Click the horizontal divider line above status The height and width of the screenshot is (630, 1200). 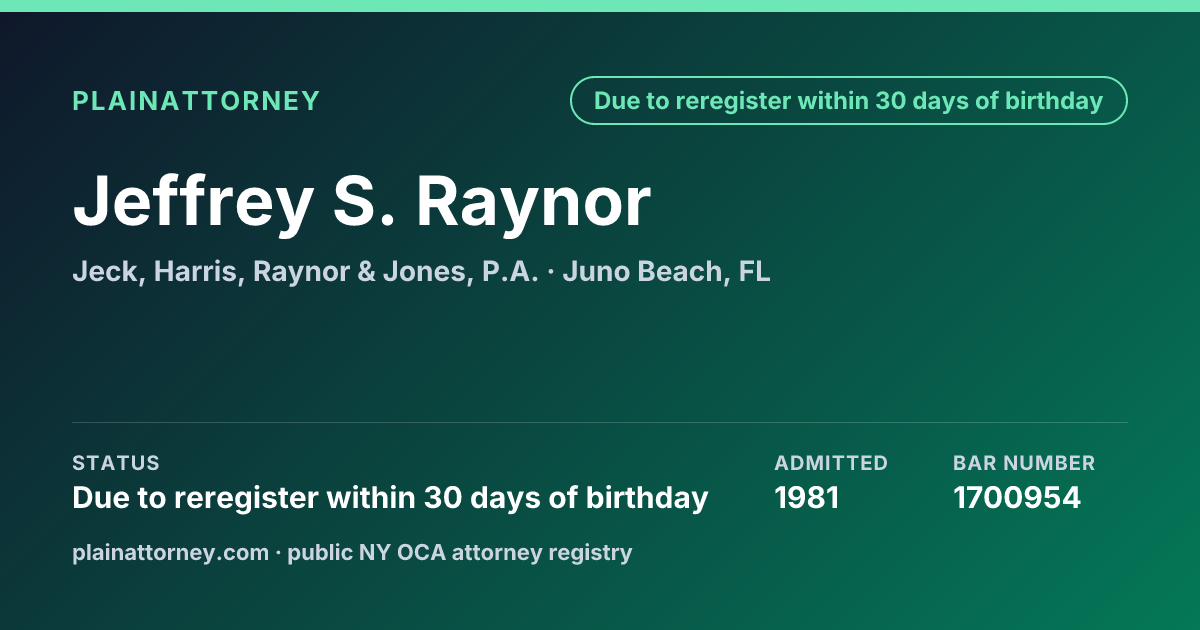point(600,422)
